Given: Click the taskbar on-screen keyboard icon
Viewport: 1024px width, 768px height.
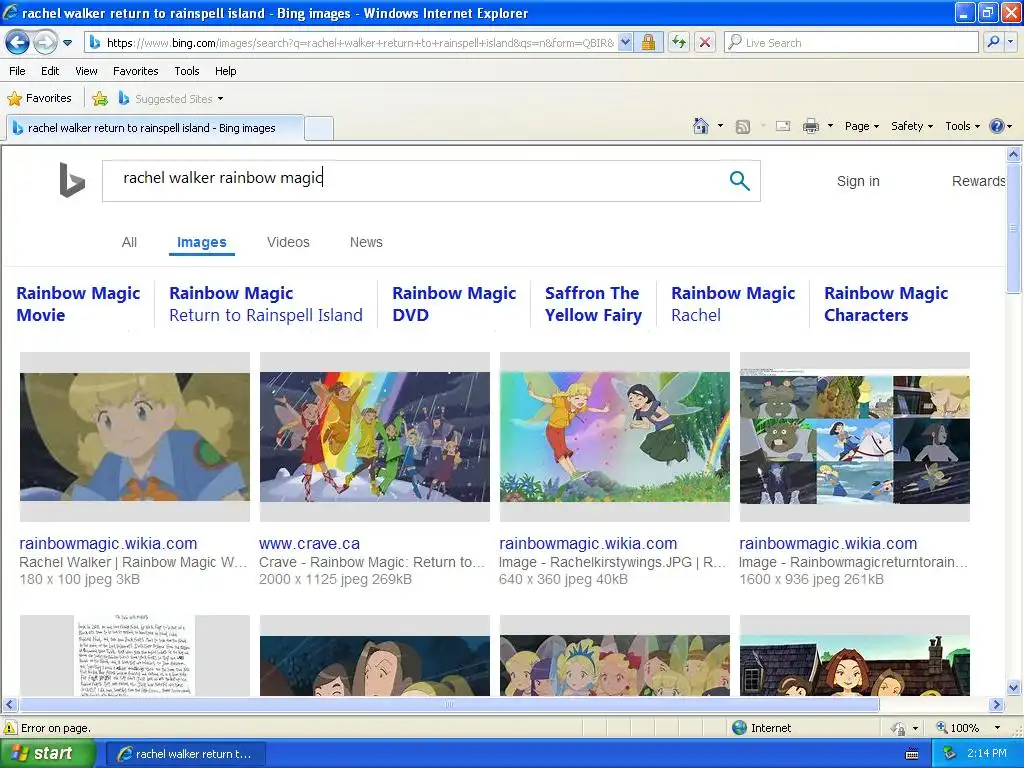Looking at the screenshot, I should (x=912, y=754).
